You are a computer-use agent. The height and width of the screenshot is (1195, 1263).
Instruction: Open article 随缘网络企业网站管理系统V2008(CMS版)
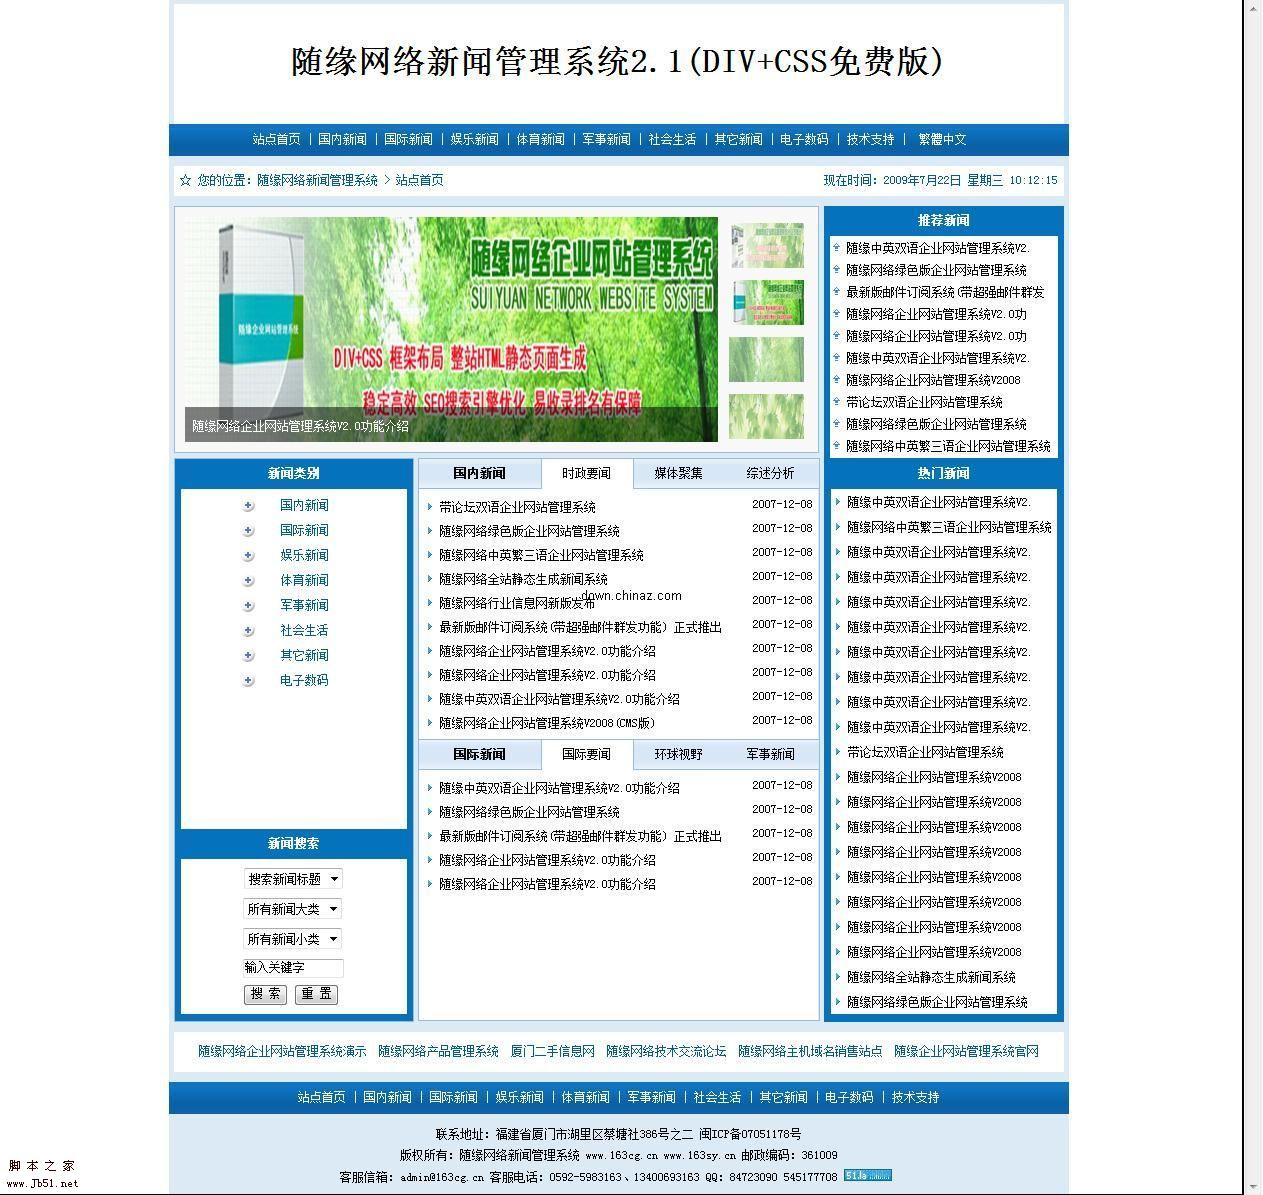click(x=547, y=723)
